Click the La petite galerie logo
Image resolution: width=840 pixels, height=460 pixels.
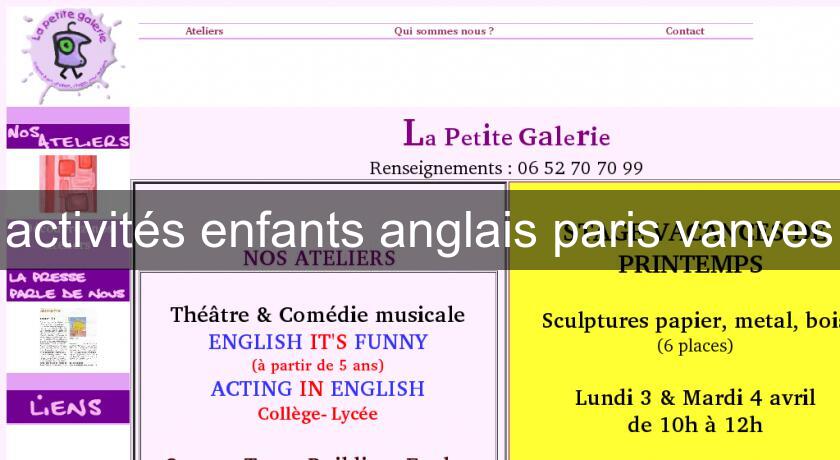[71, 54]
